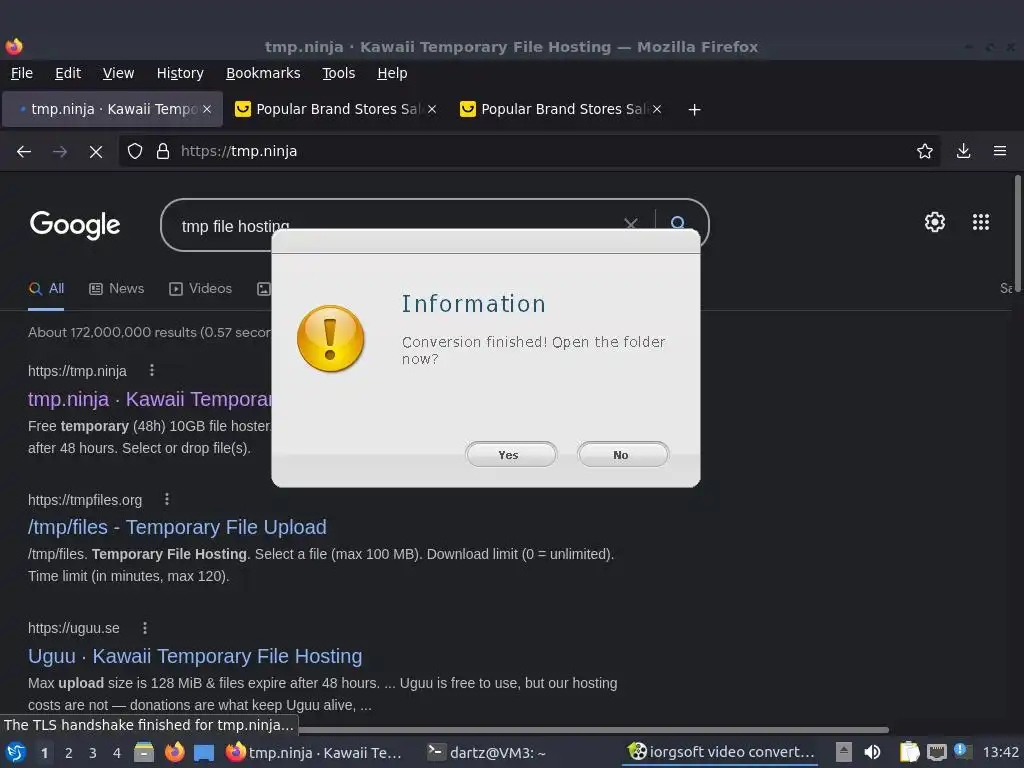Open options for the uguu.se result
Screen dimensions: 1024x768
tap(145, 628)
